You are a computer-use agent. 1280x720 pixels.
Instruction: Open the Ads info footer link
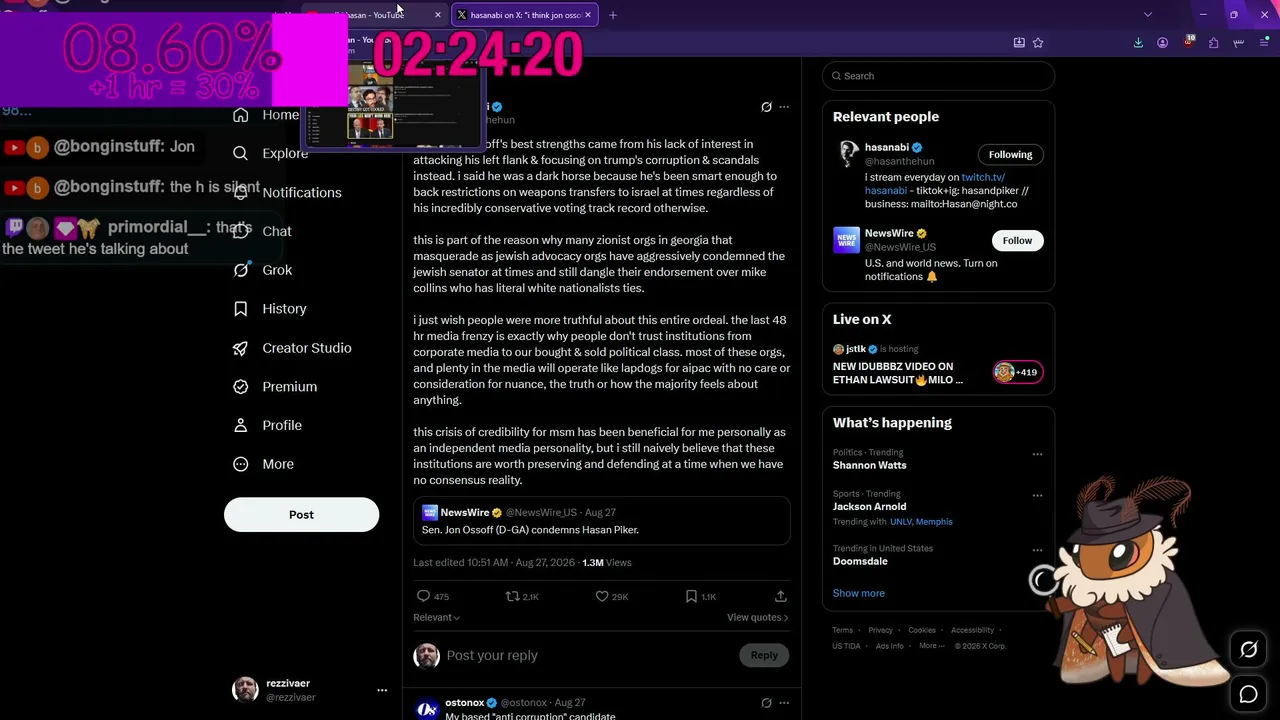[889, 646]
